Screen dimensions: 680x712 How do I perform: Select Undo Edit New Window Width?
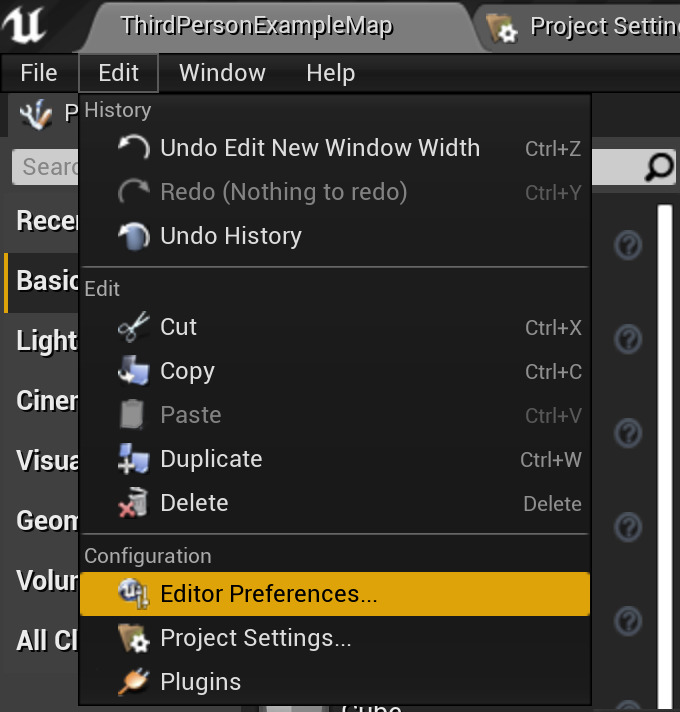[320, 148]
